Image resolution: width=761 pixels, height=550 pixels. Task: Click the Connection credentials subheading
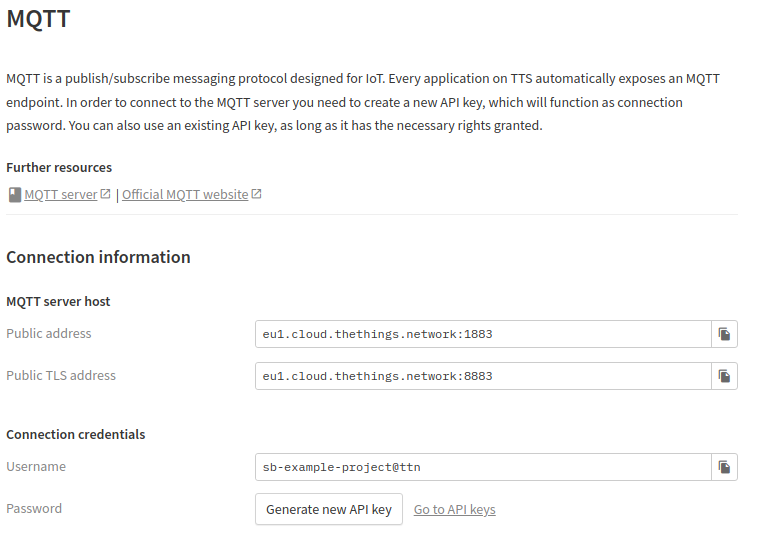point(76,435)
